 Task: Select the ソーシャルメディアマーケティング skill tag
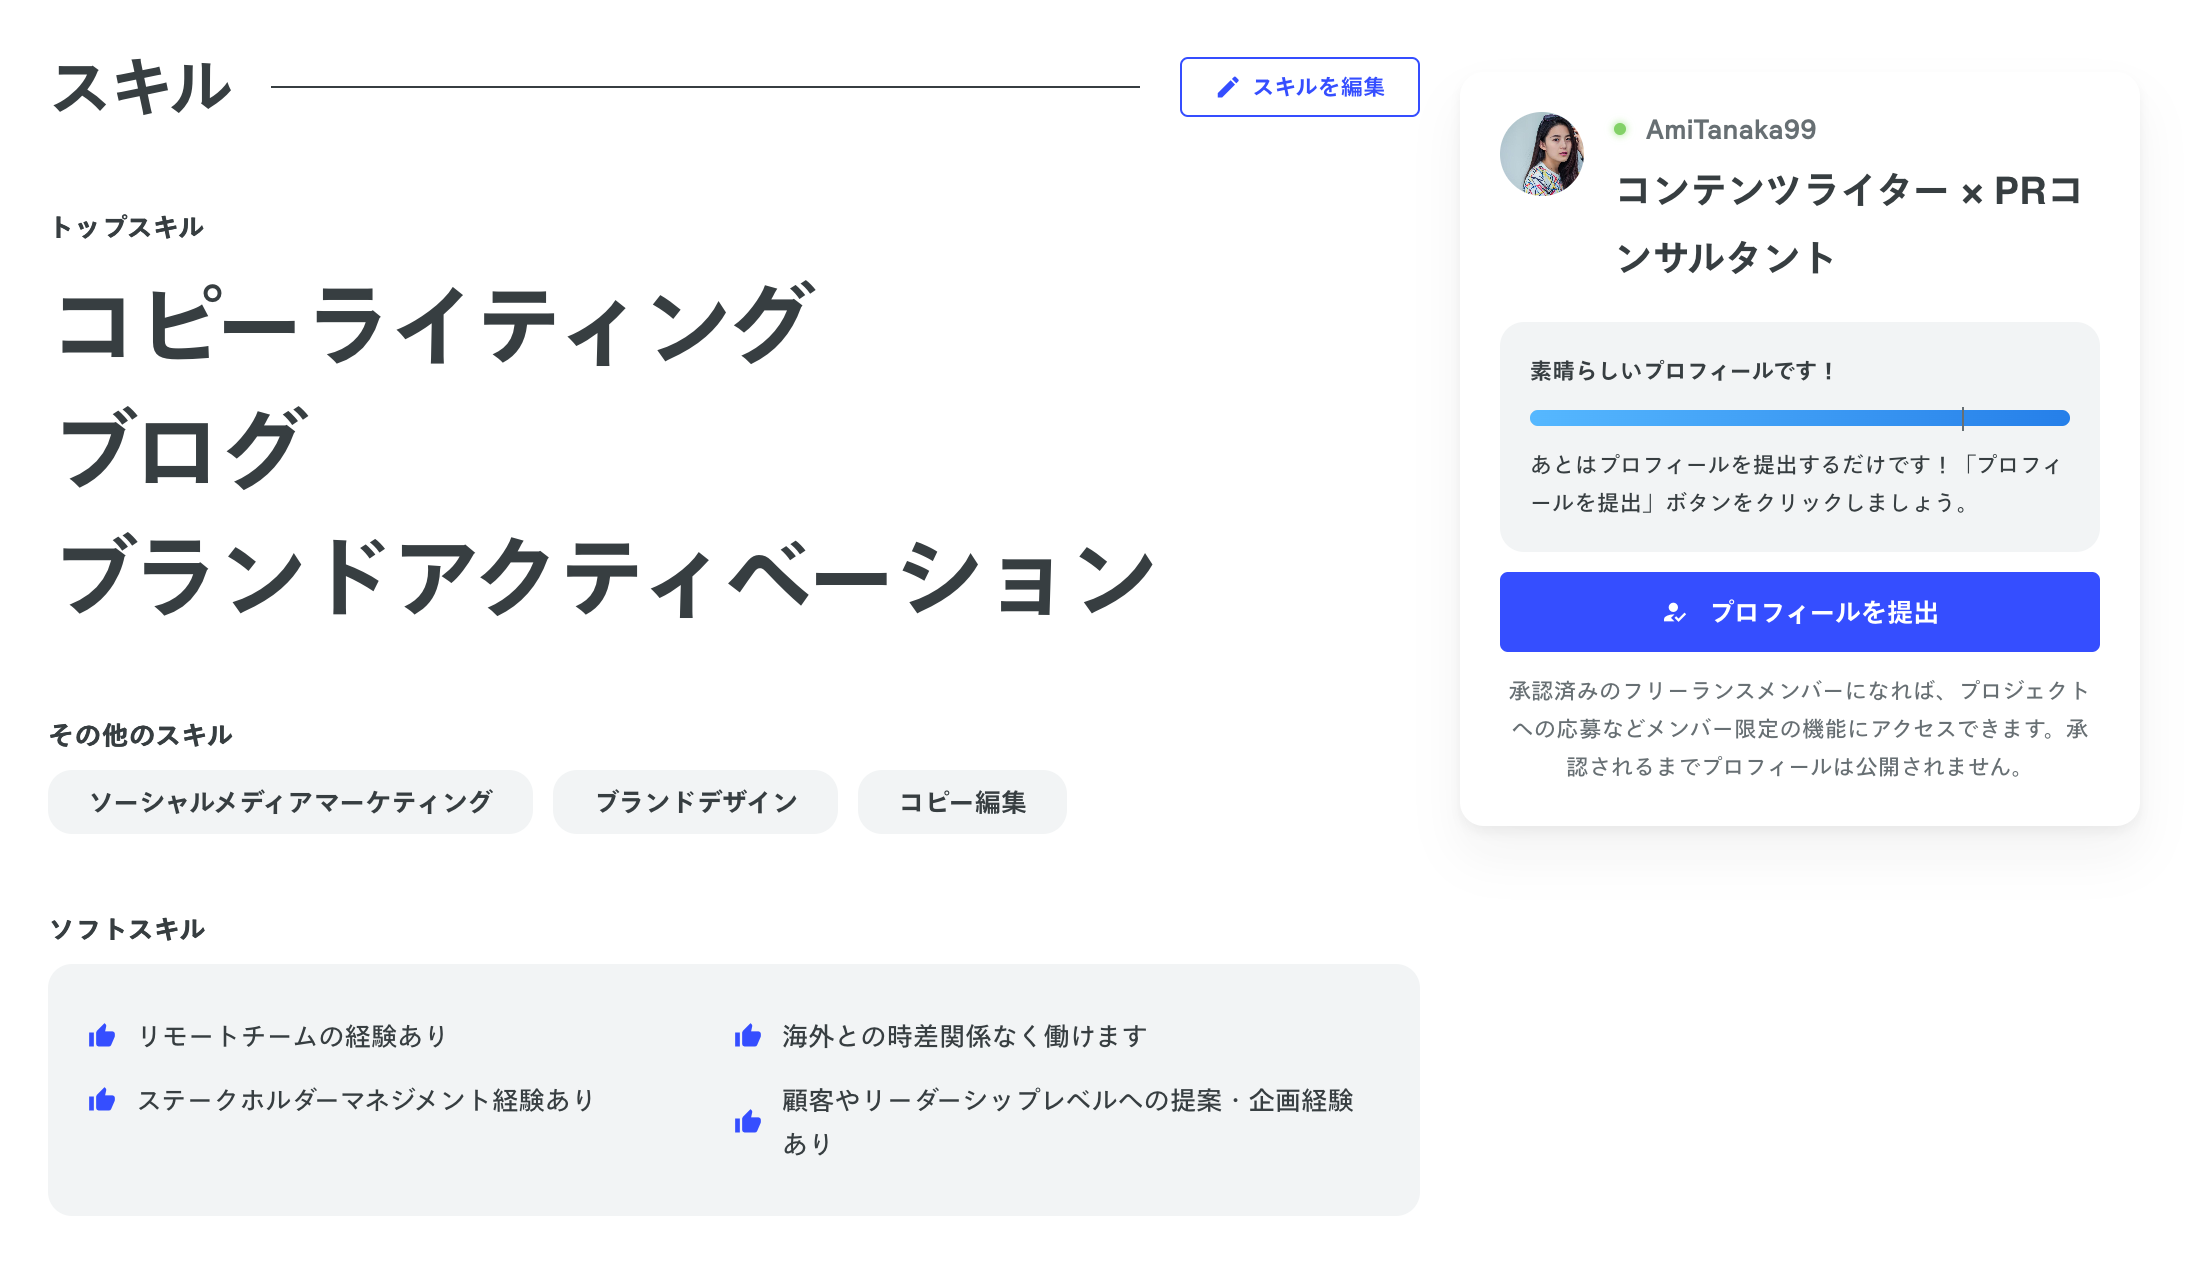[x=290, y=802]
